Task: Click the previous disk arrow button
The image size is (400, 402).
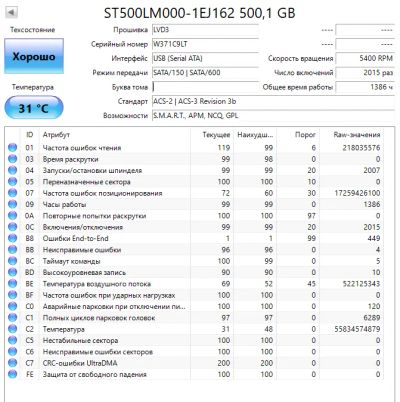Action: coord(11,13)
